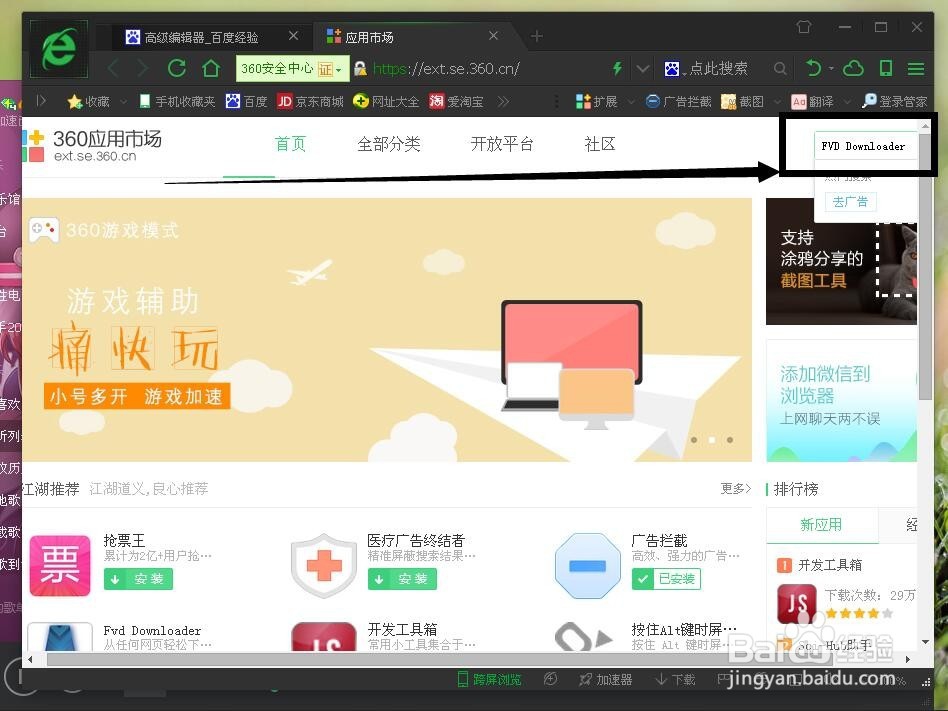
Task: Click the 医疗广告终结者 shield icon
Action: (324, 565)
